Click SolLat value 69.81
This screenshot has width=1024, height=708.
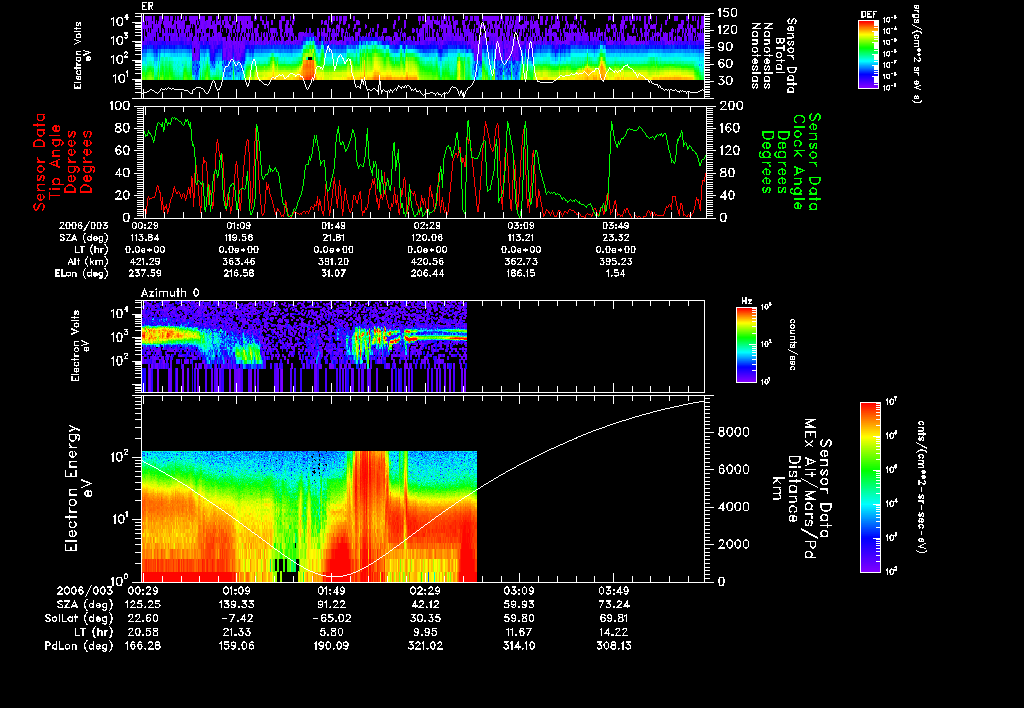614,618
